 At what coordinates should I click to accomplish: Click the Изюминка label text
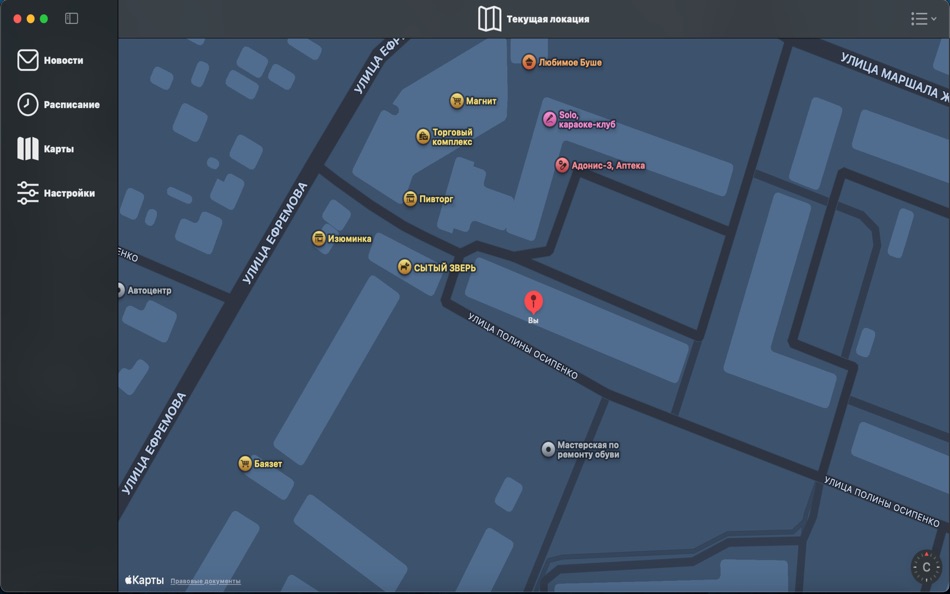[x=350, y=239]
